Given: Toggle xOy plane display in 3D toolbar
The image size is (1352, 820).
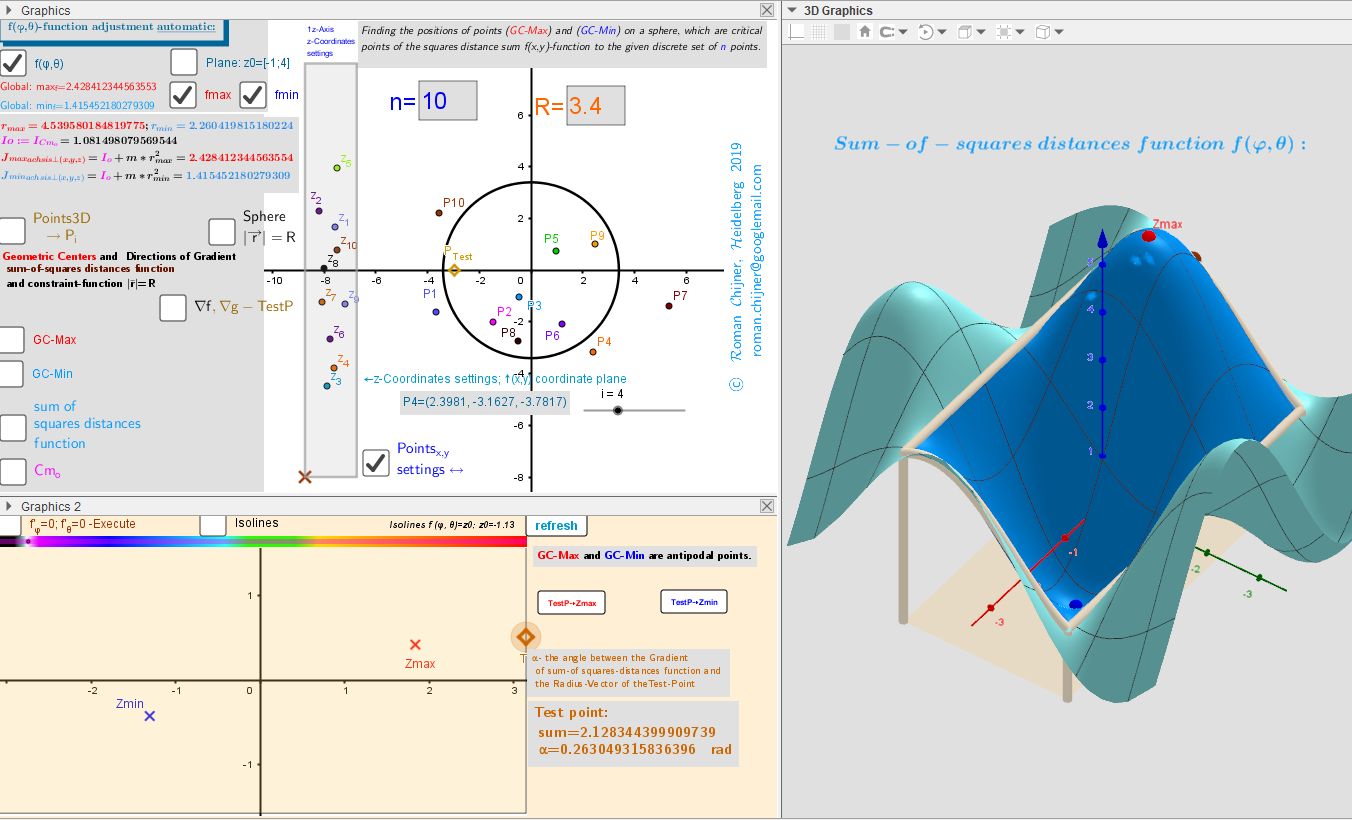Looking at the screenshot, I should [x=842, y=32].
